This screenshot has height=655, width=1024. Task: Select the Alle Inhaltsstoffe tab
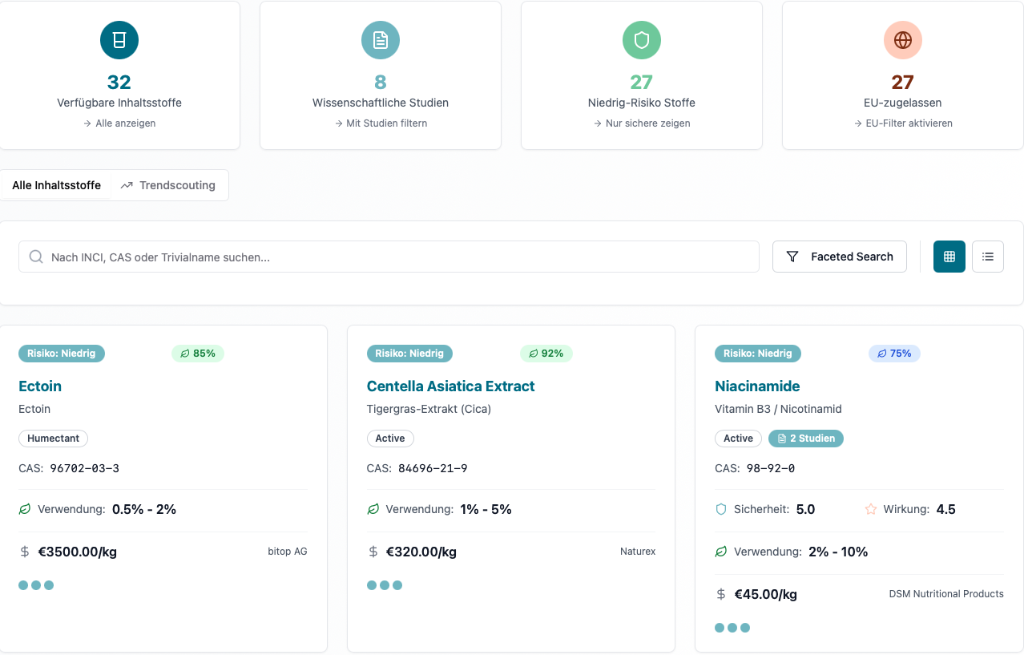(x=56, y=185)
